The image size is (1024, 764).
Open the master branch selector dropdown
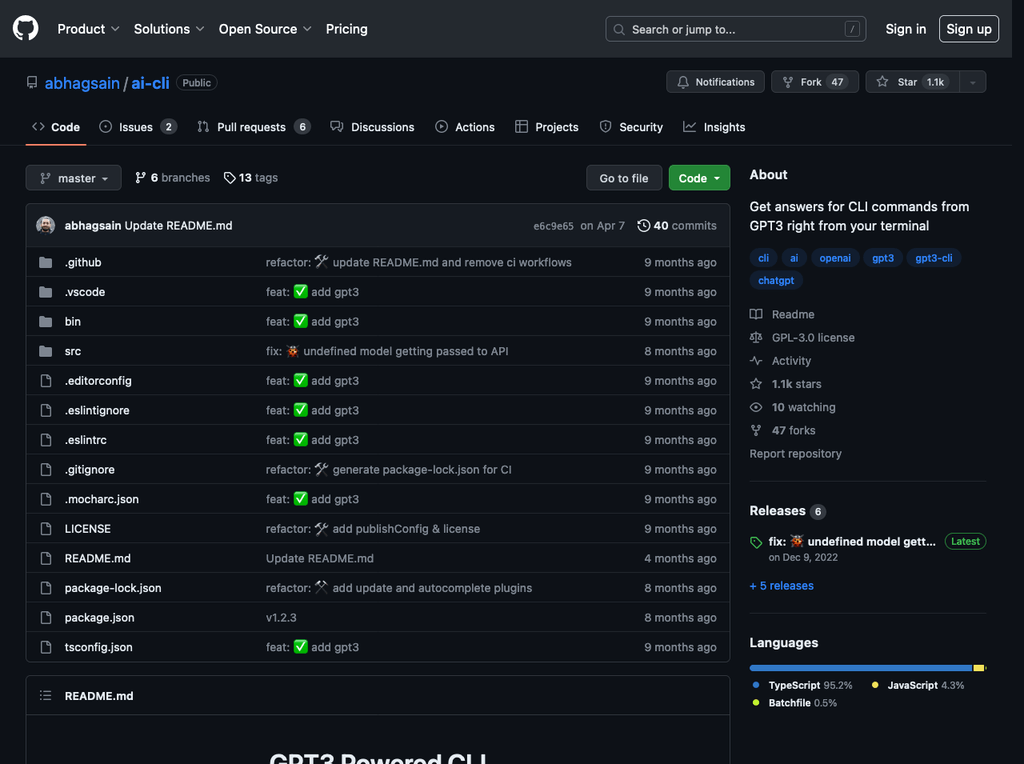pyautogui.click(x=73, y=178)
